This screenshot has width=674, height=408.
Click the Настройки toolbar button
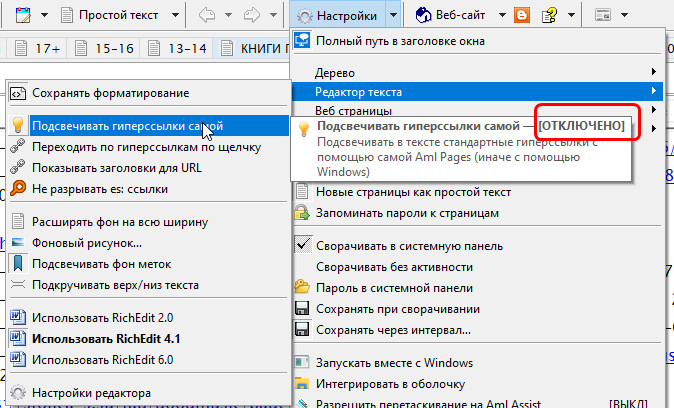(337, 15)
